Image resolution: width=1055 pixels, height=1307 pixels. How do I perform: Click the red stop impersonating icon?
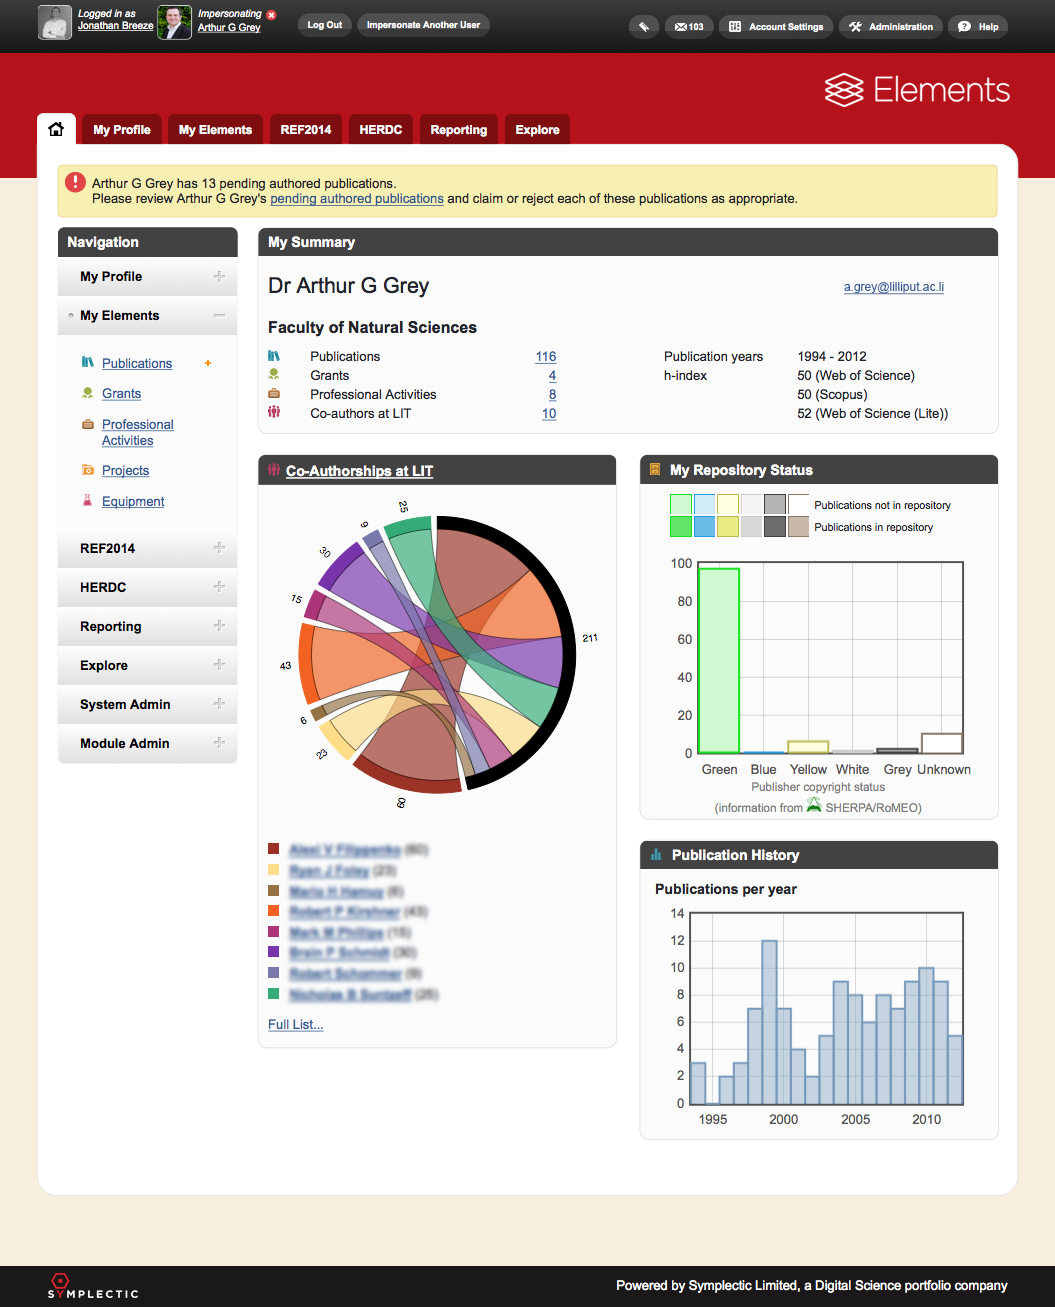[x=272, y=14]
